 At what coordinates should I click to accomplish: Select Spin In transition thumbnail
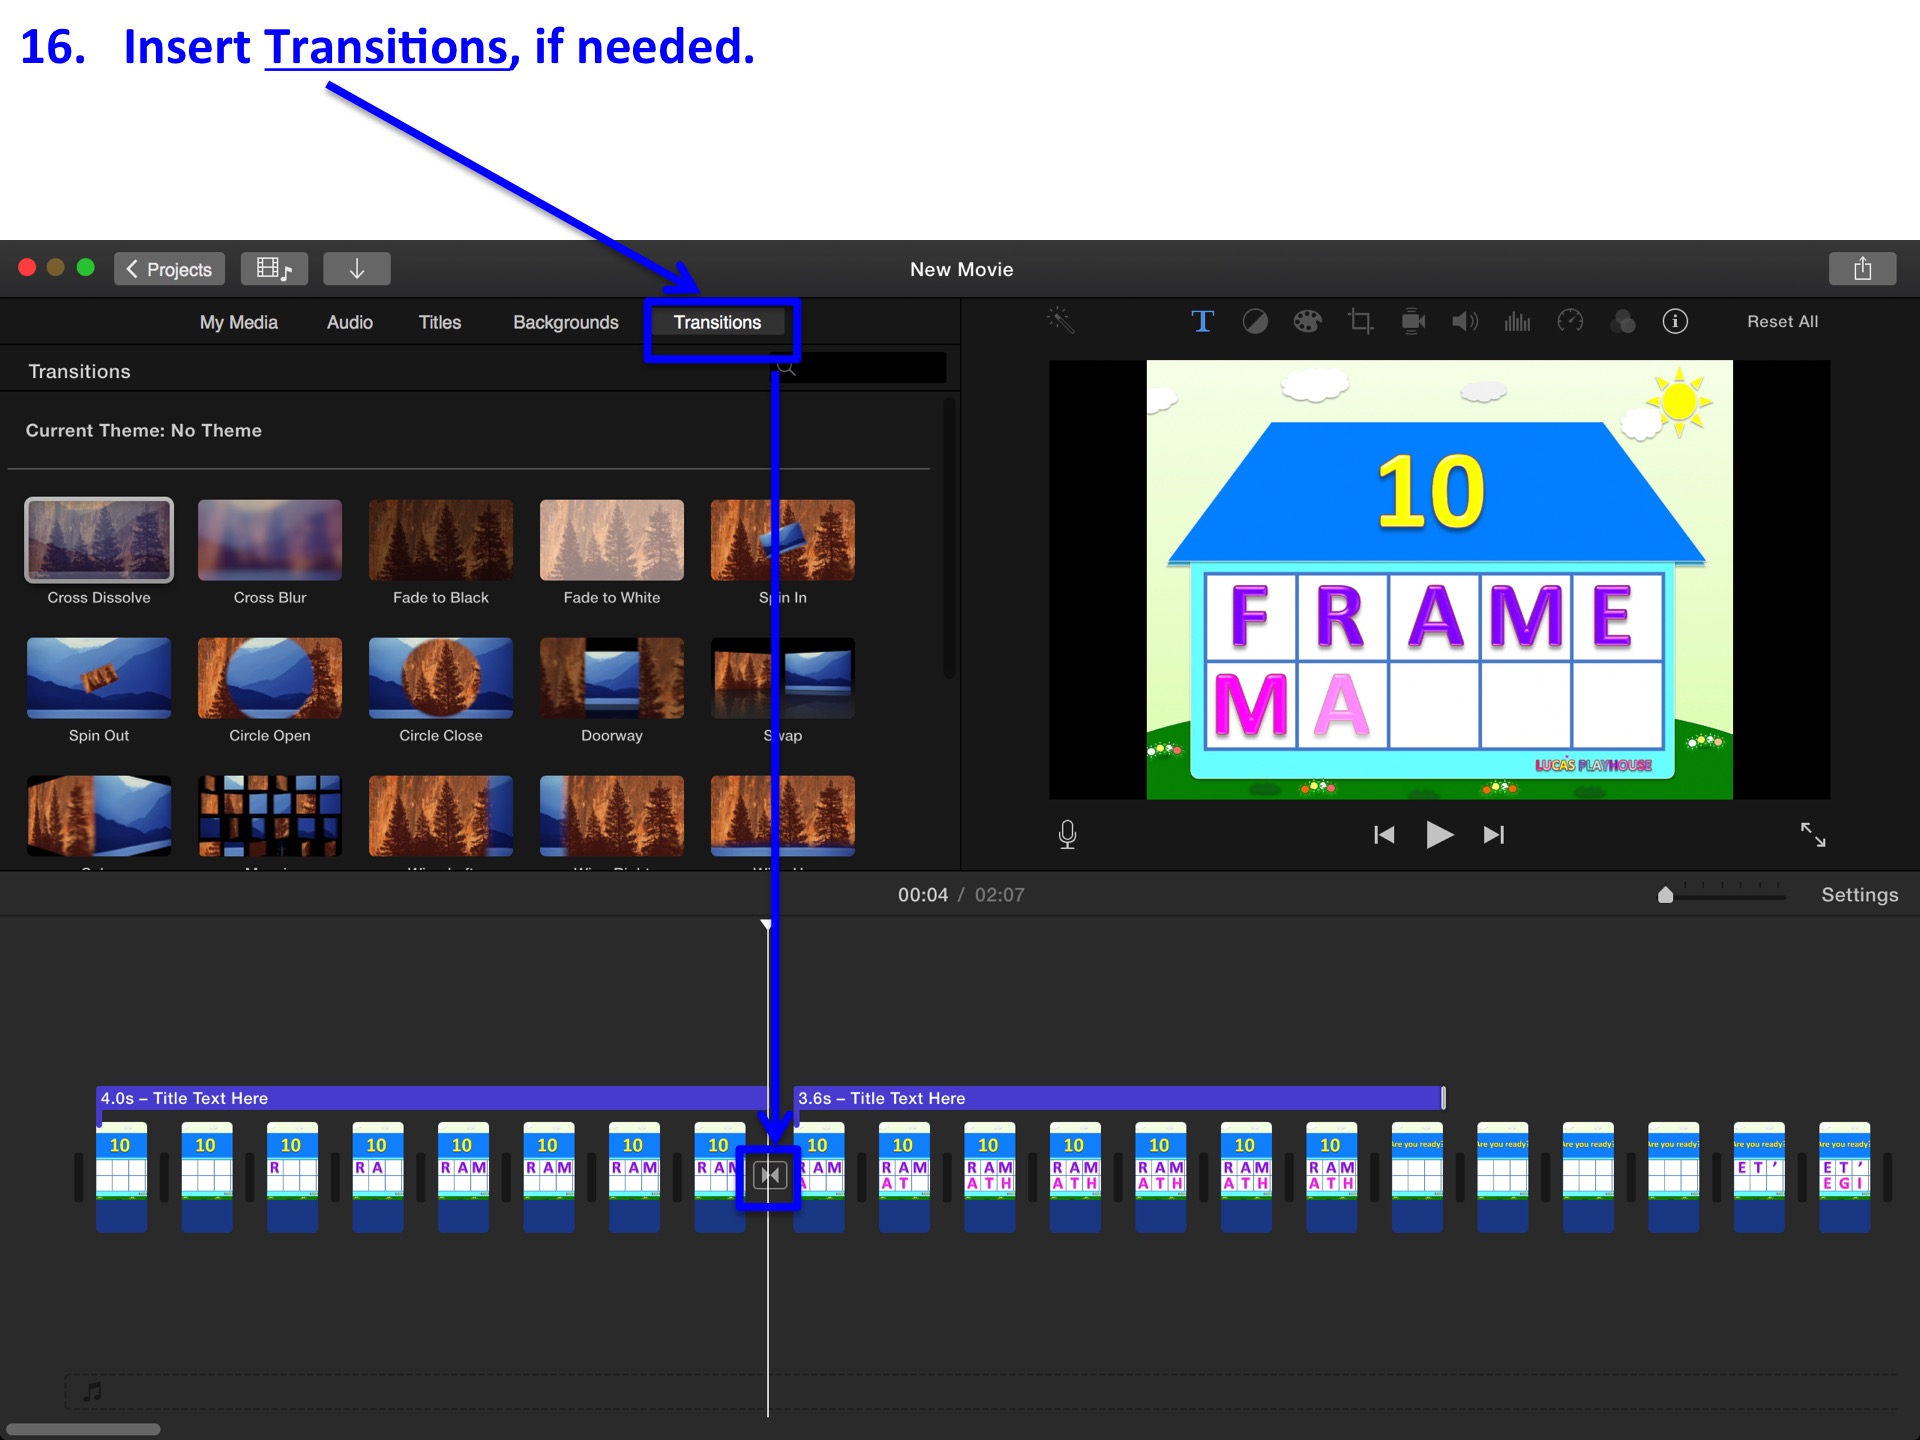(783, 540)
